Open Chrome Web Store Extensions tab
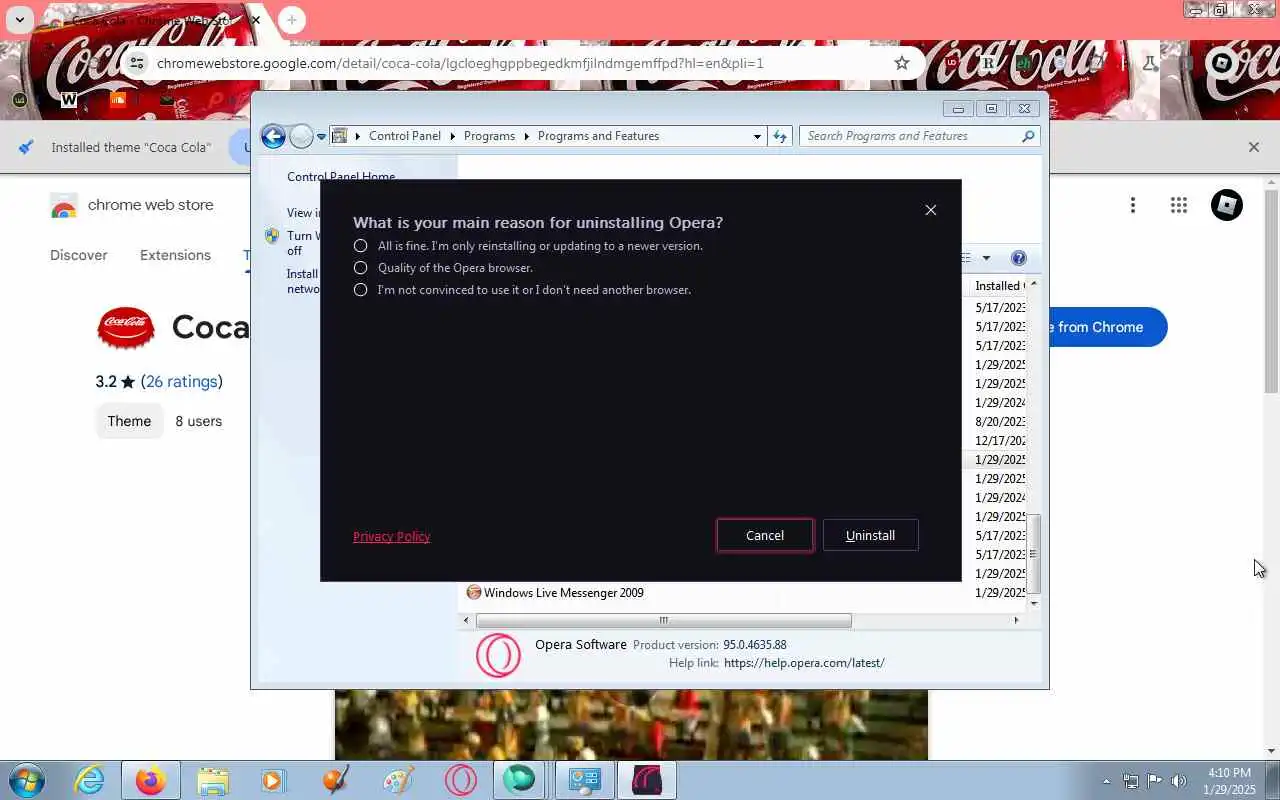Viewport: 1280px width, 800px height. click(x=175, y=255)
